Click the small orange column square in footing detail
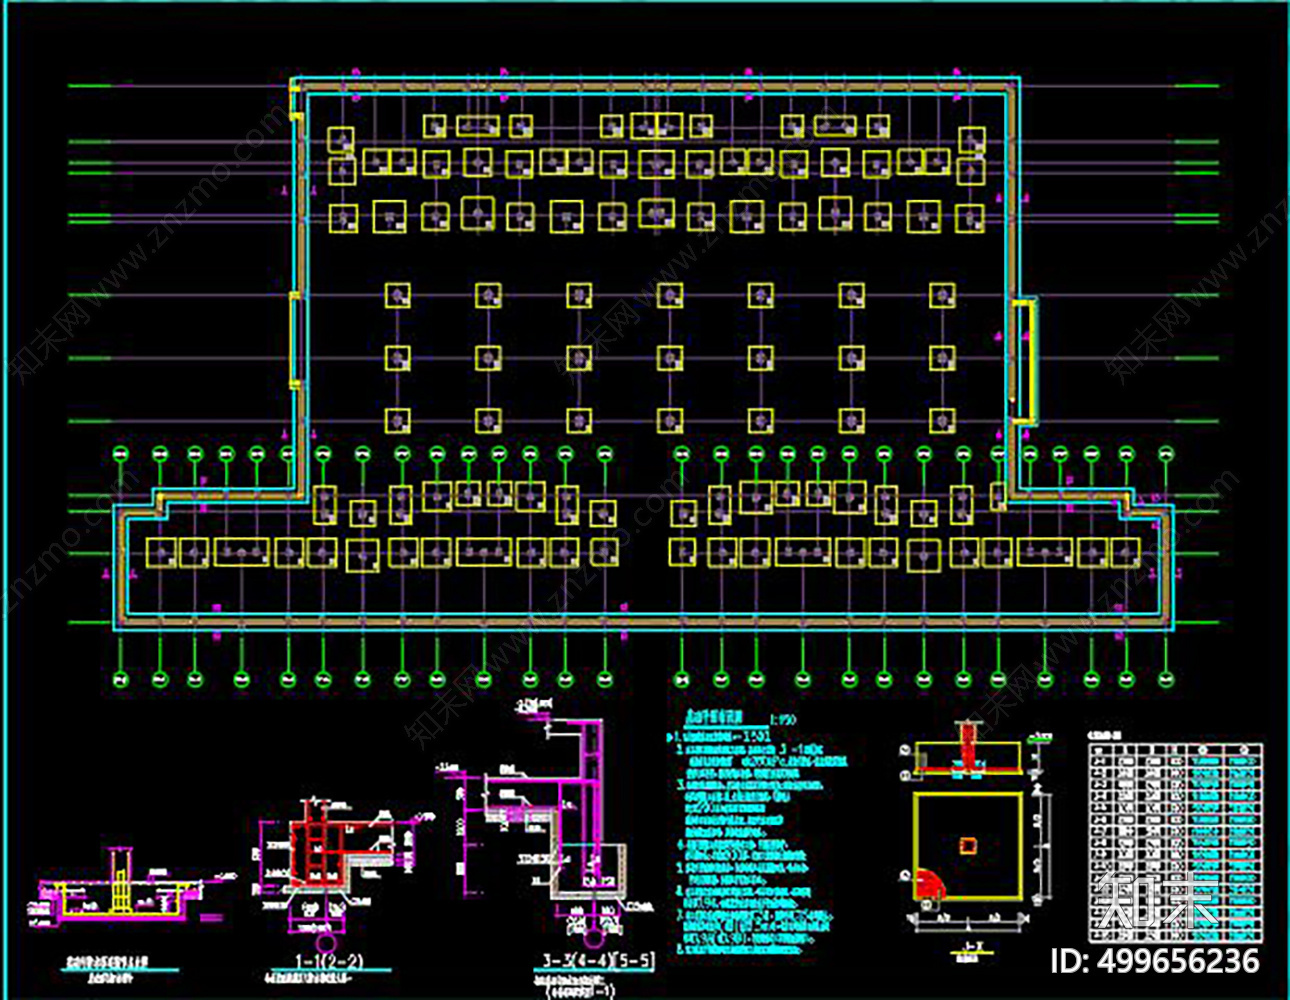The image size is (1290, 1000). coord(968,846)
